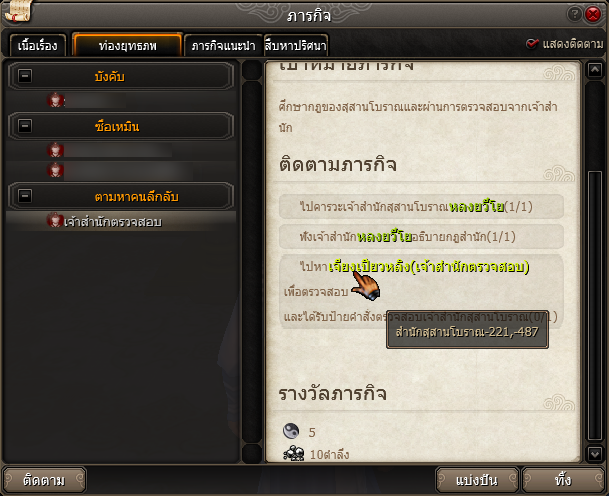Click the ทิ้ง abandon button

tap(563, 480)
